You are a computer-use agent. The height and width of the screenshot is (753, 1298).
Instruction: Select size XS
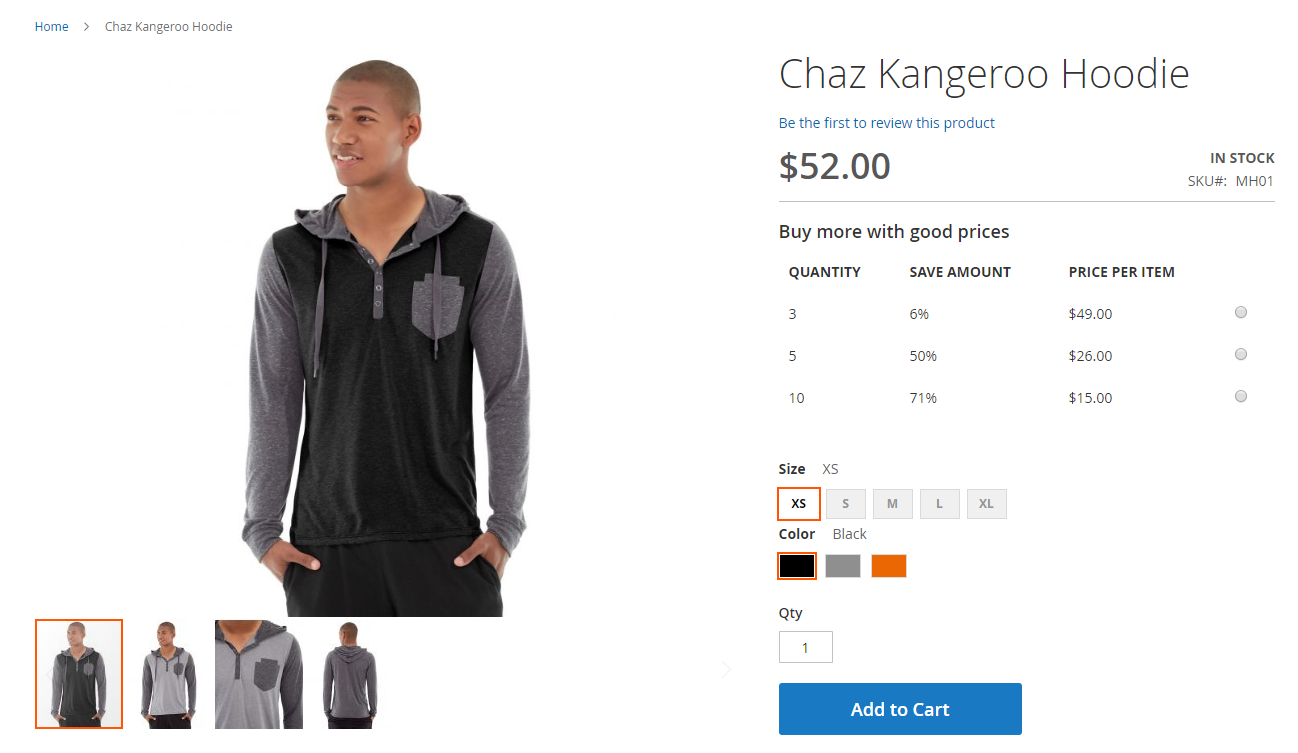pos(799,504)
